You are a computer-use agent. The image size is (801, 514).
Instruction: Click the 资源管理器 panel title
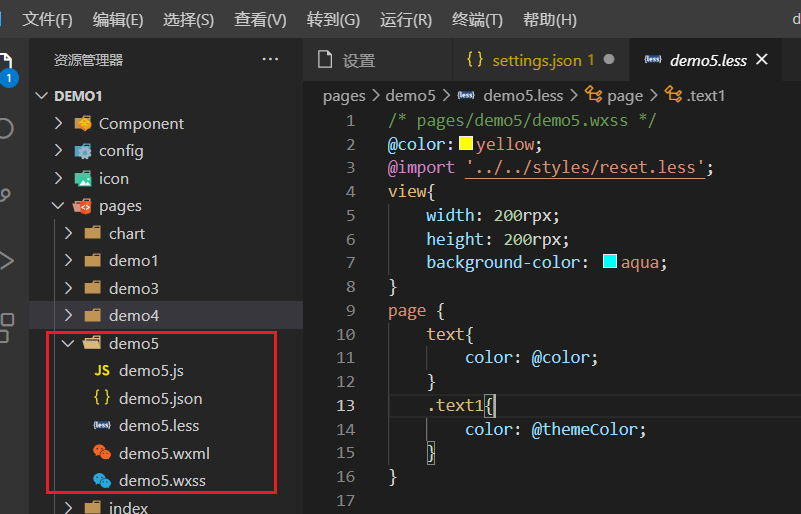(88, 60)
